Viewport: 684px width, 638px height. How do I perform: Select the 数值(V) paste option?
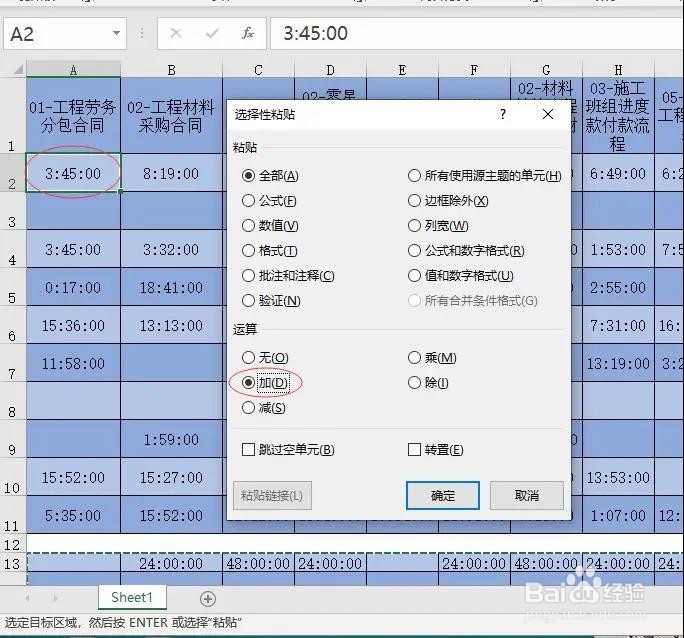pos(270,225)
